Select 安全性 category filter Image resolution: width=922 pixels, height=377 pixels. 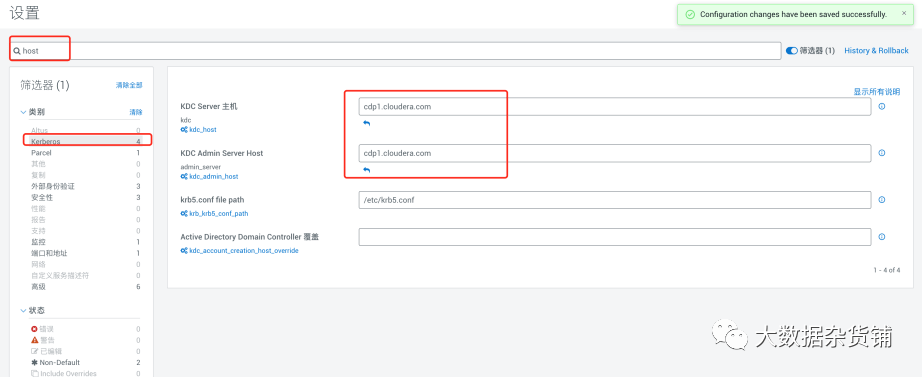85,198
